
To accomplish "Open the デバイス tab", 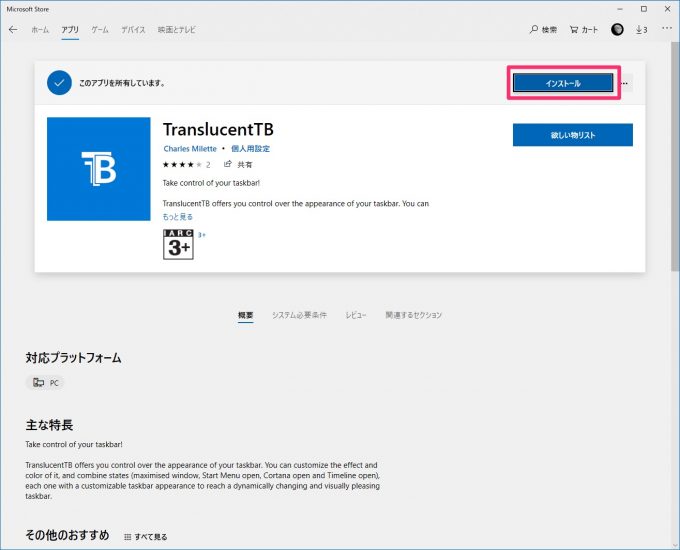I will 133,29.
